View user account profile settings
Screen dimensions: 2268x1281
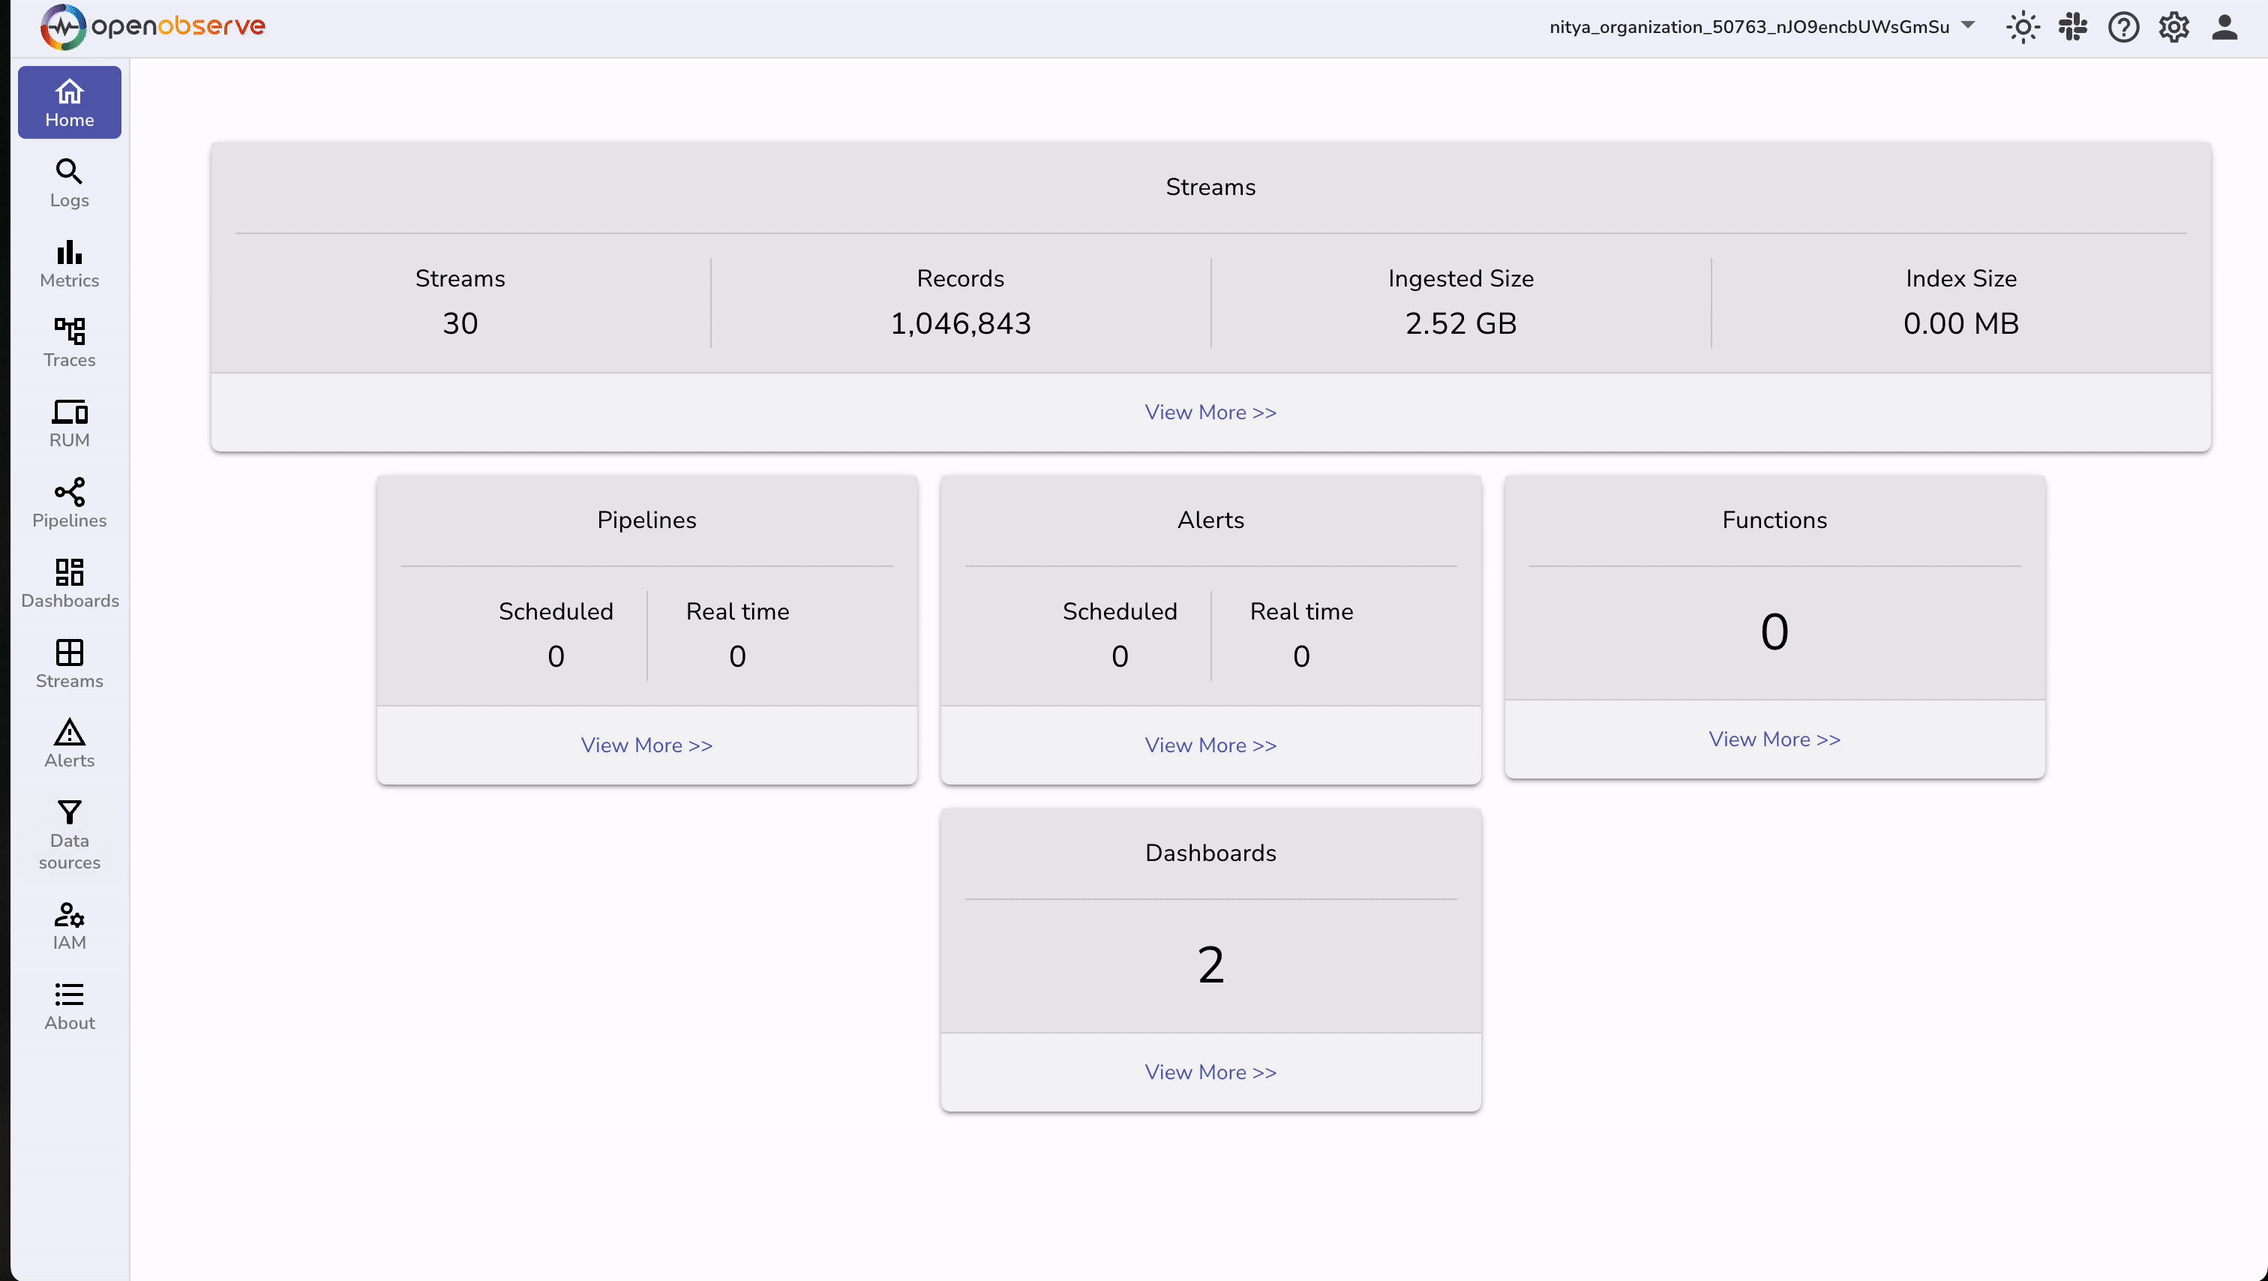pos(2224,26)
